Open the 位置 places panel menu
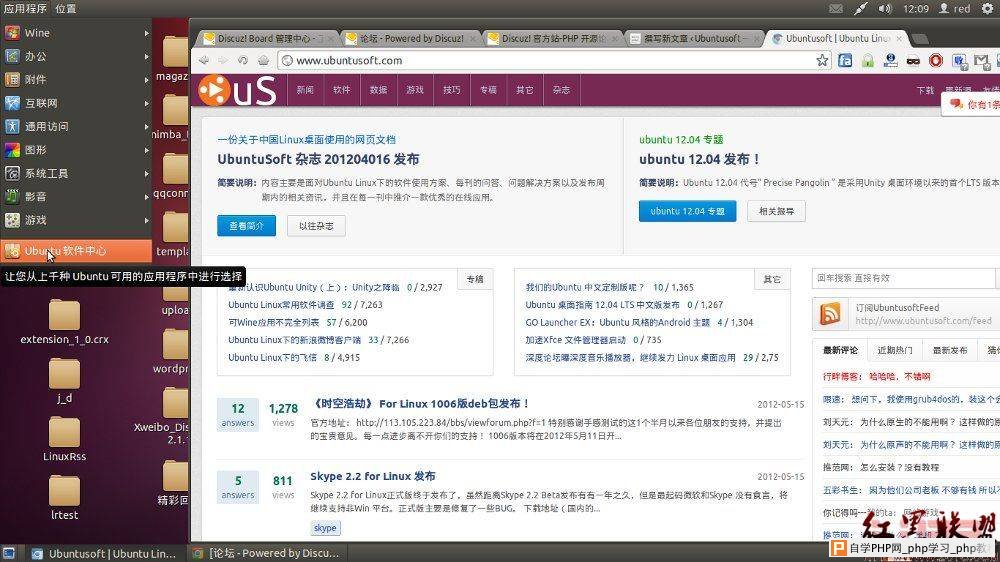The height and width of the screenshot is (562, 1000). (x=66, y=8)
